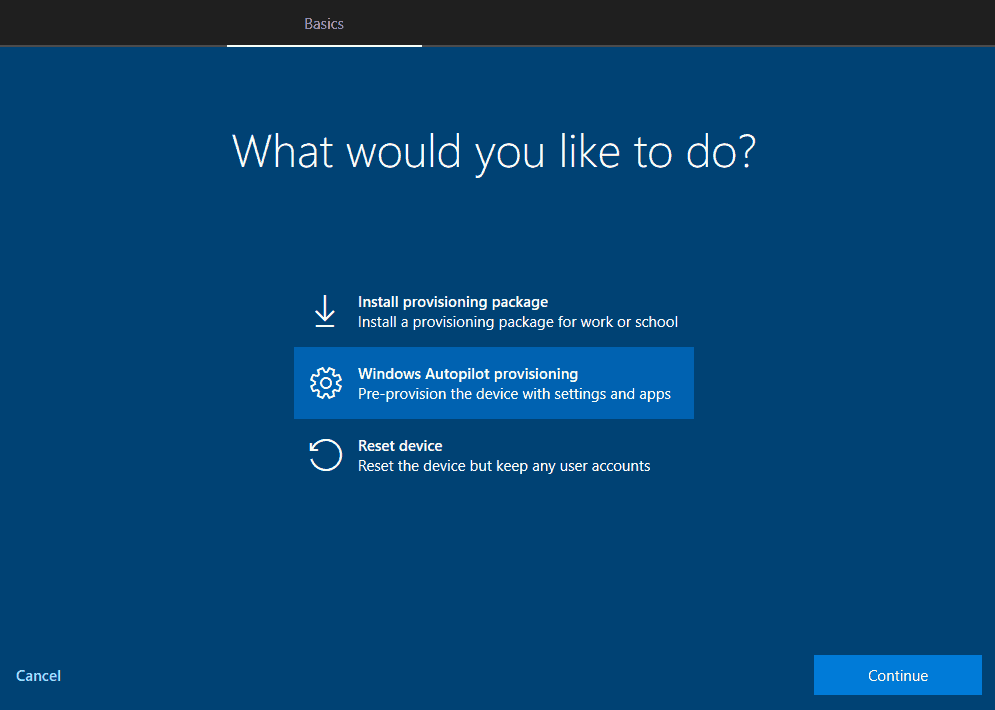The width and height of the screenshot is (995, 710).
Task: Choose Install provisioning package title
Action: click(452, 302)
